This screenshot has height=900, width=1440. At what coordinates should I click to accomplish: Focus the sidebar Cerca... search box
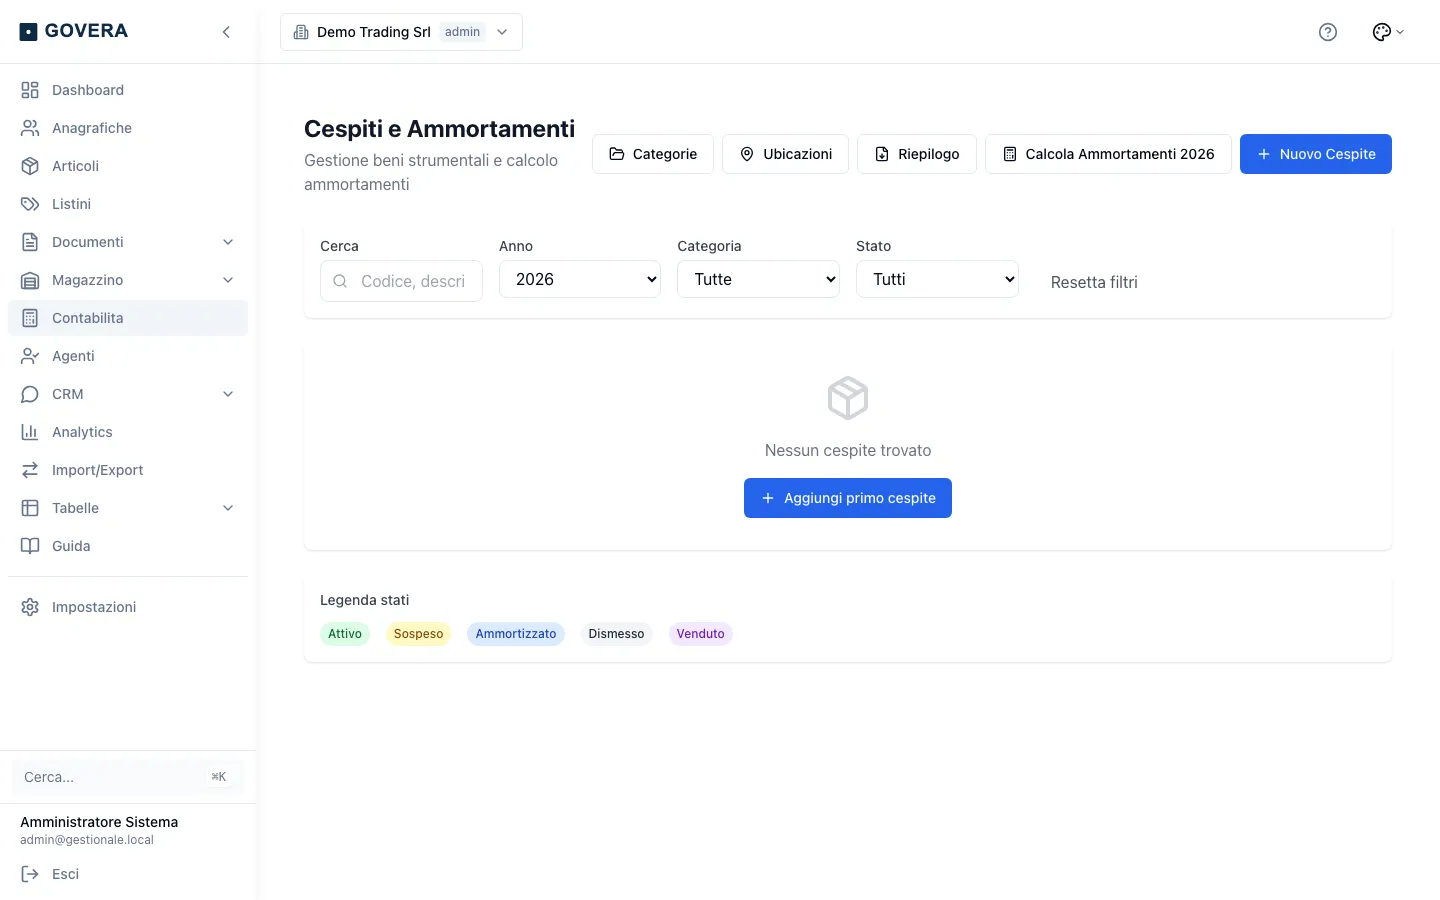(128, 777)
